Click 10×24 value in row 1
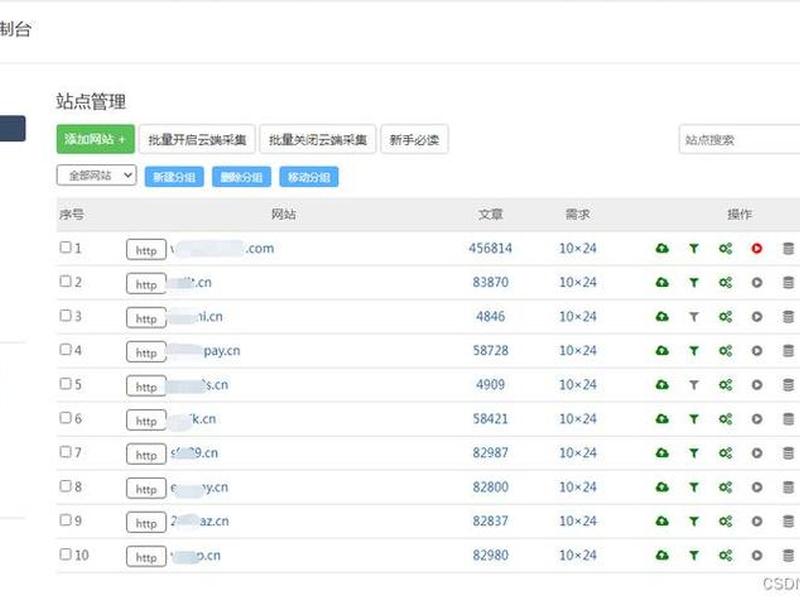Viewport: 800px width, 600px height. pyautogui.click(x=578, y=248)
